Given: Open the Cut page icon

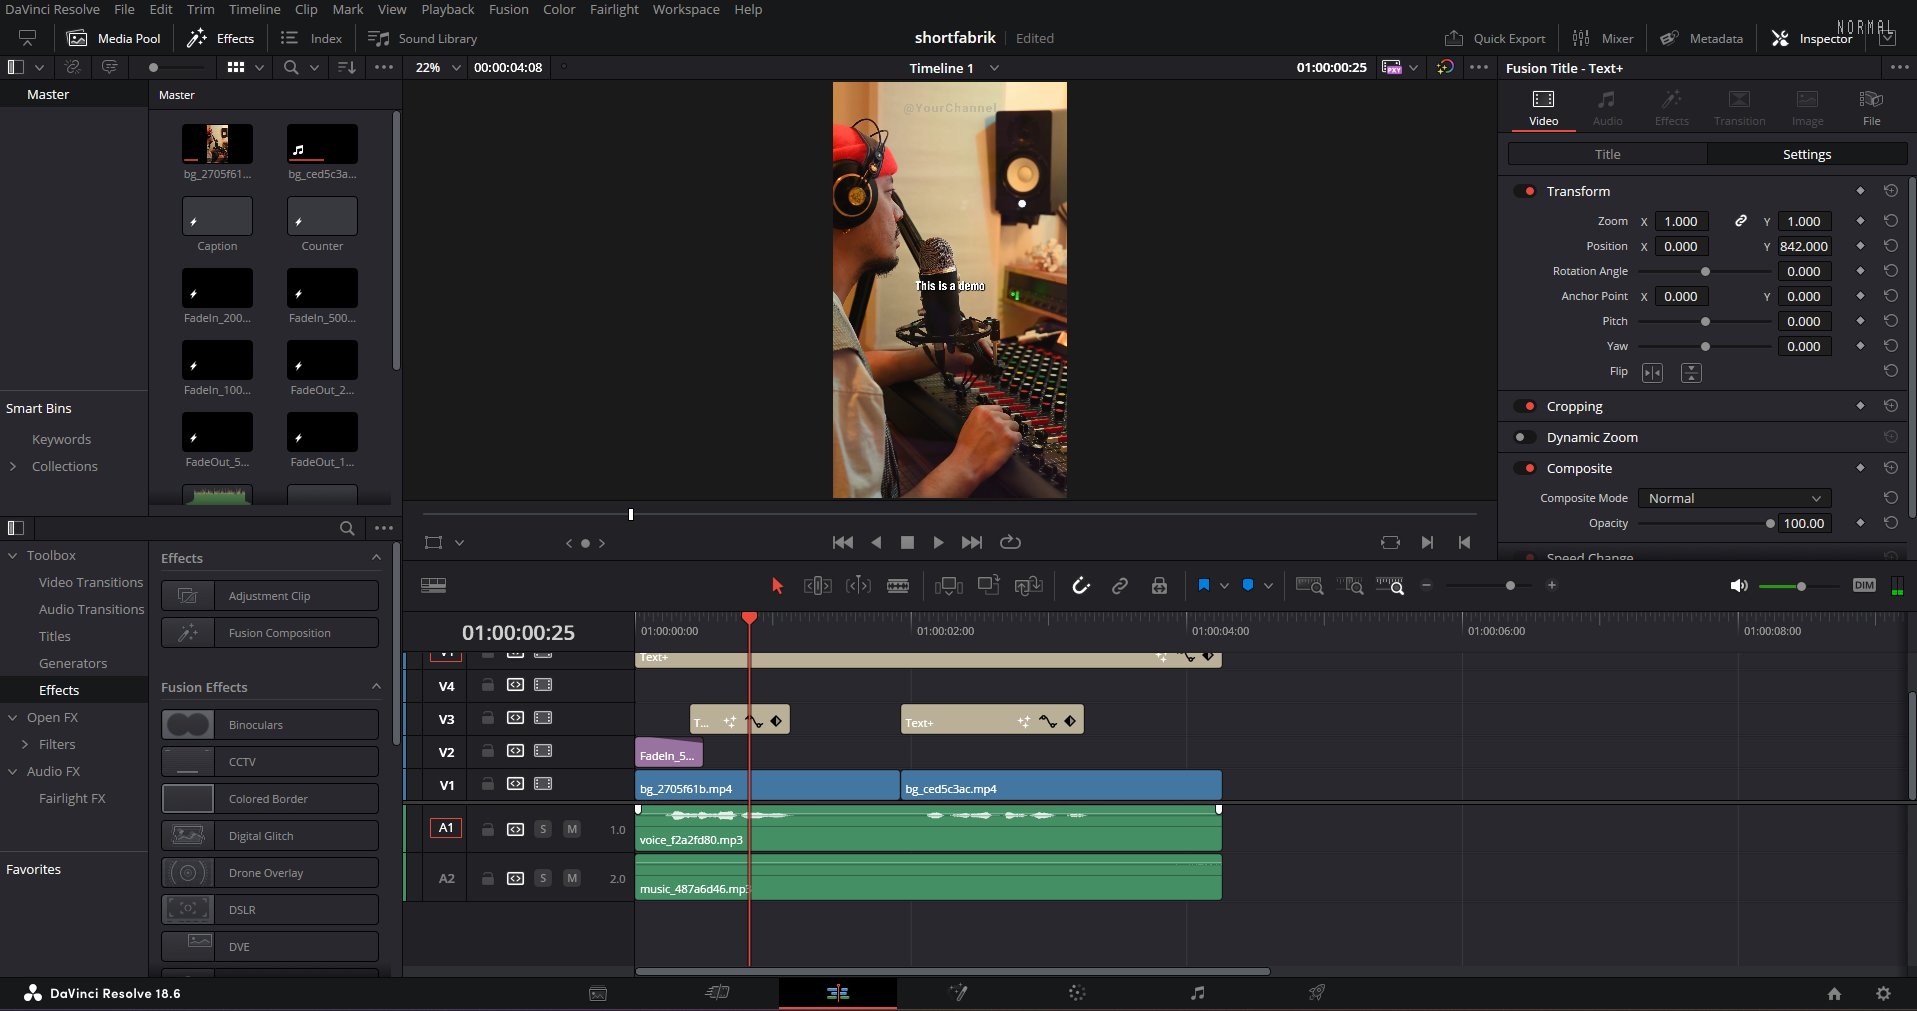Looking at the screenshot, I should click(x=718, y=993).
